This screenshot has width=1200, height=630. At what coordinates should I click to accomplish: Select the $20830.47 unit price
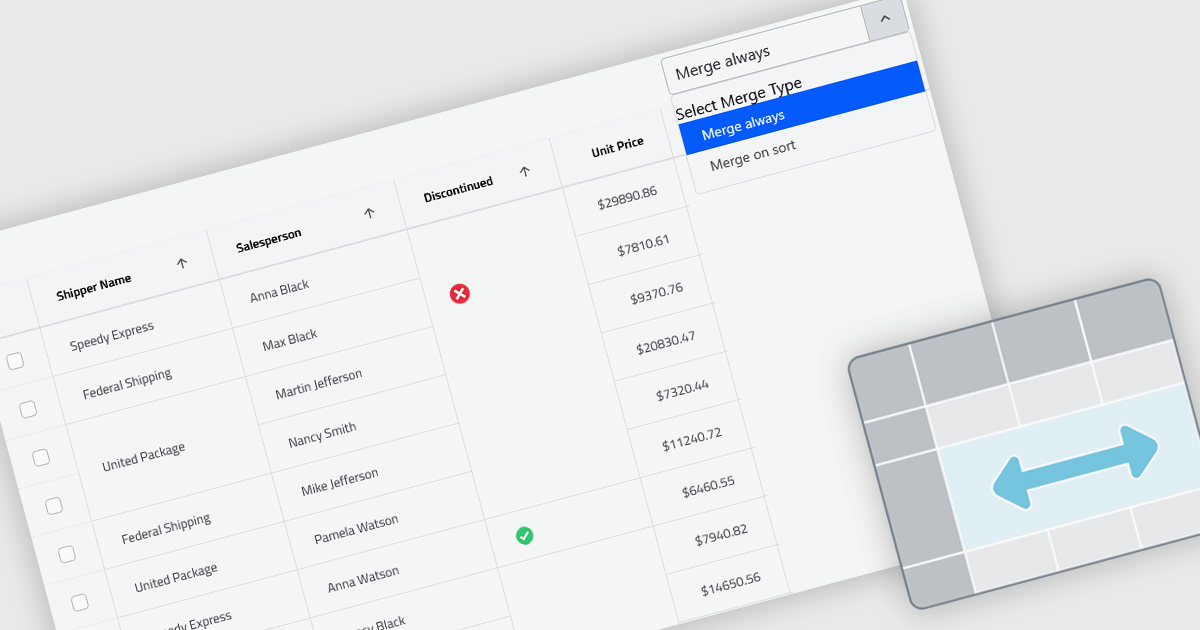pos(666,342)
